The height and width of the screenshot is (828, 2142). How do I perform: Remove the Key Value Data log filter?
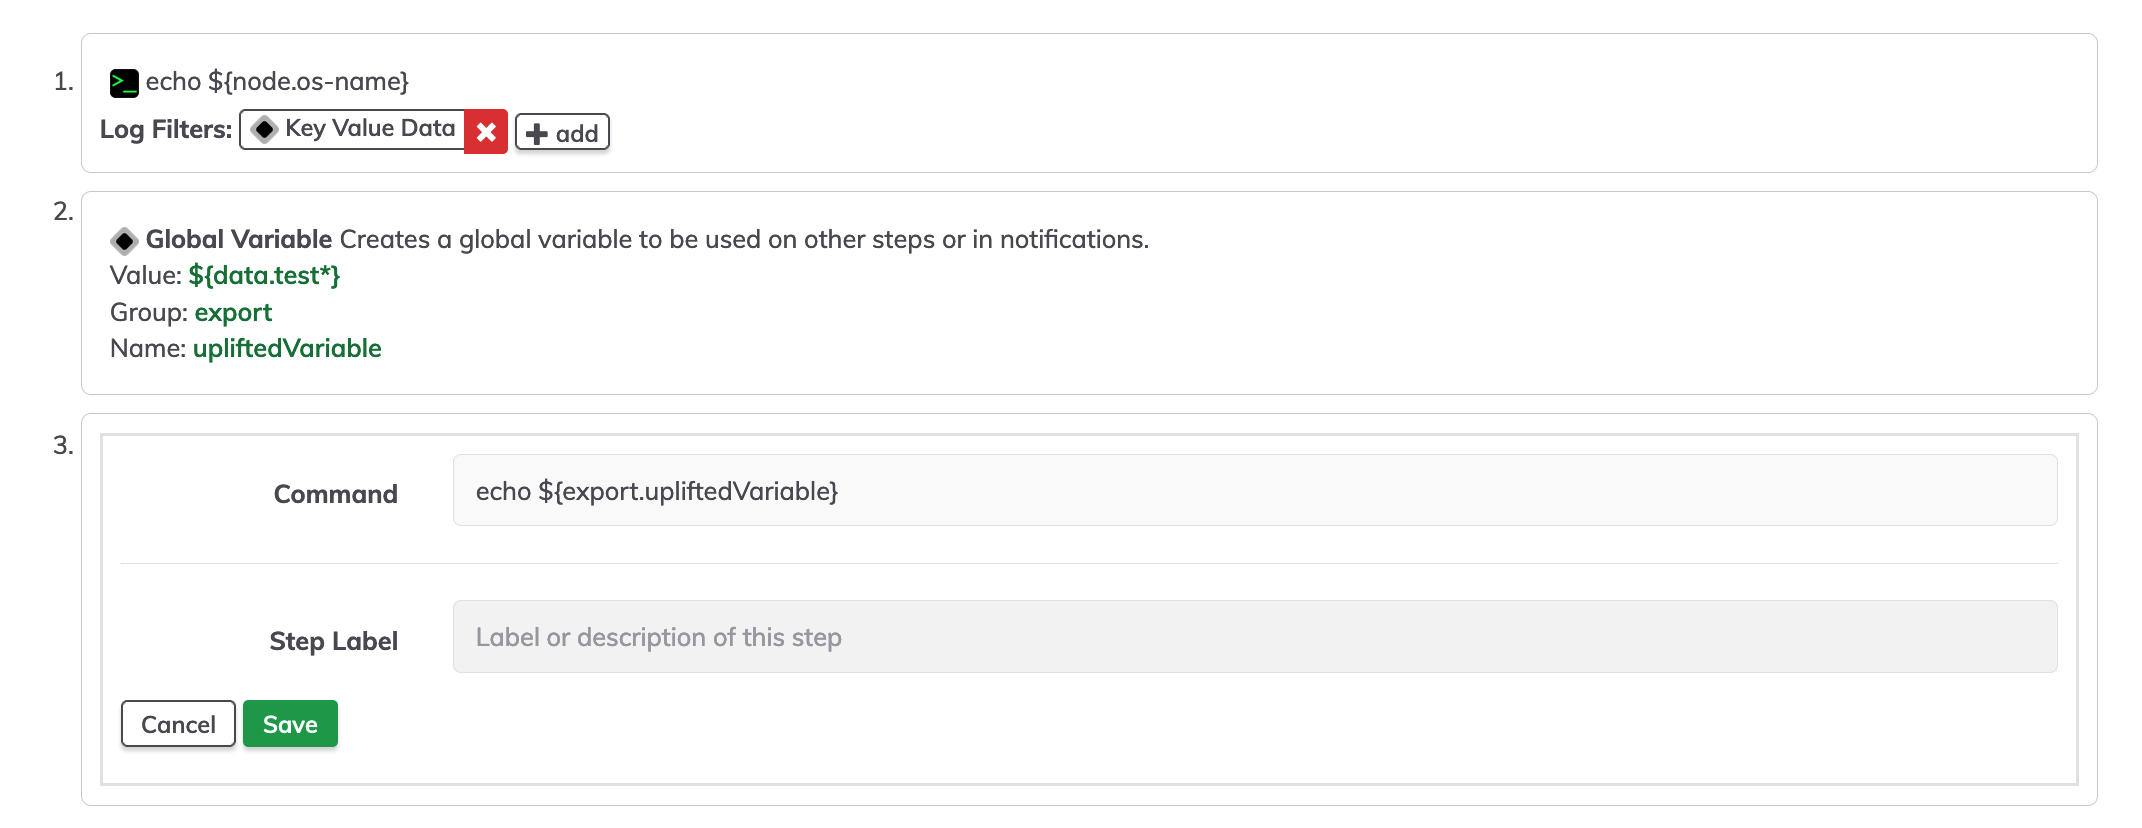[x=486, y=131]
